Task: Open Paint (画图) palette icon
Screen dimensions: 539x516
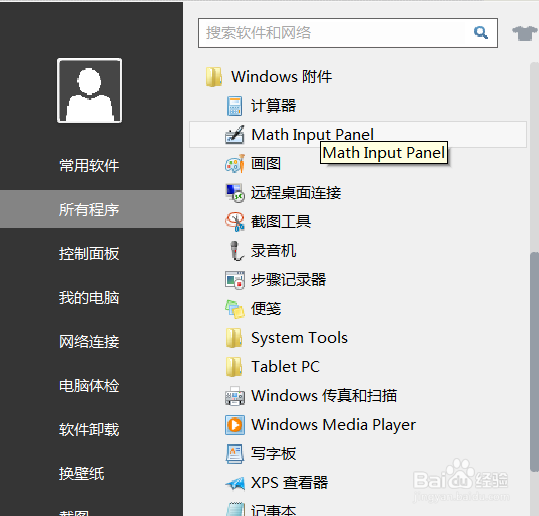Action: coord(235,164)
